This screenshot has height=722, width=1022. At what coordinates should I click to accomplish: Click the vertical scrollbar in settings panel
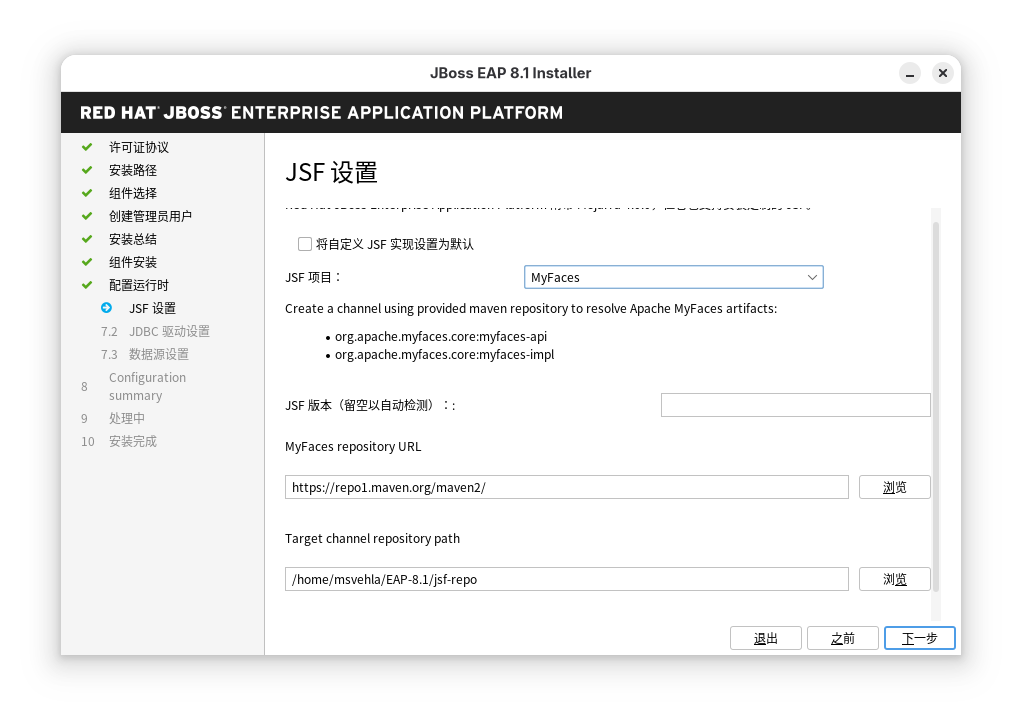click(936, 400)
